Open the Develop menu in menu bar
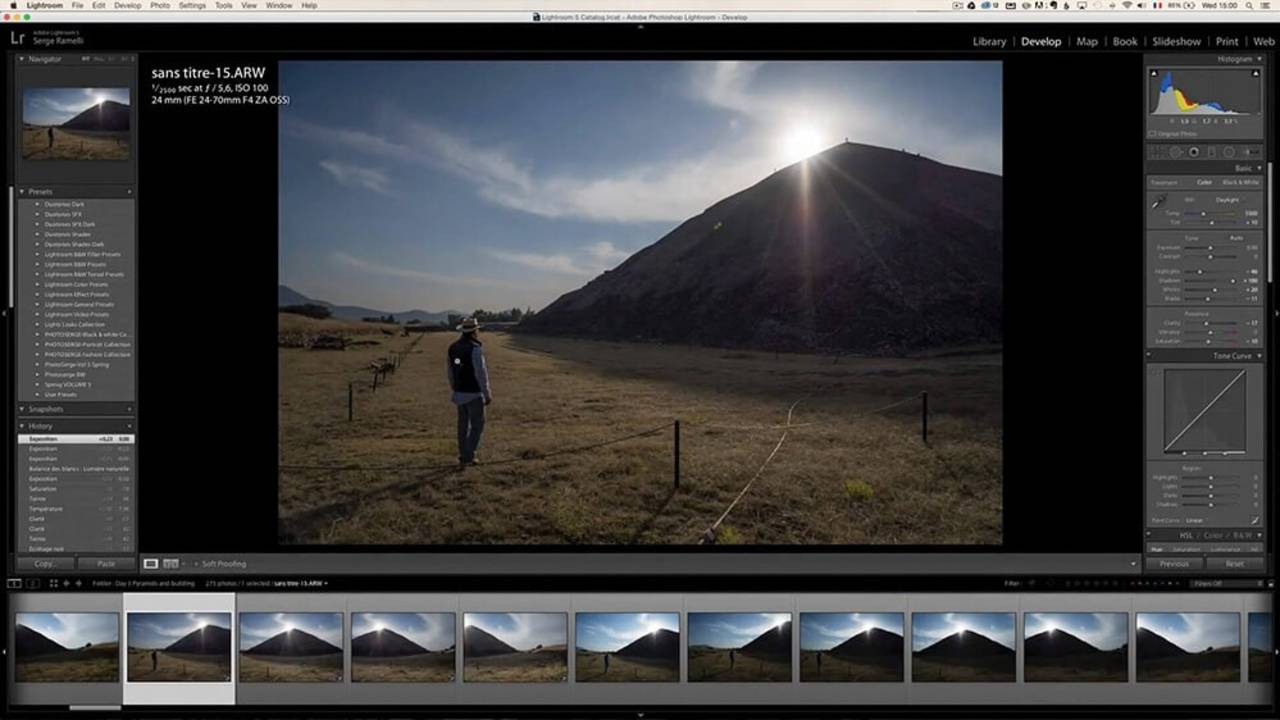1280x720 pixels. (x=128, y=5)
